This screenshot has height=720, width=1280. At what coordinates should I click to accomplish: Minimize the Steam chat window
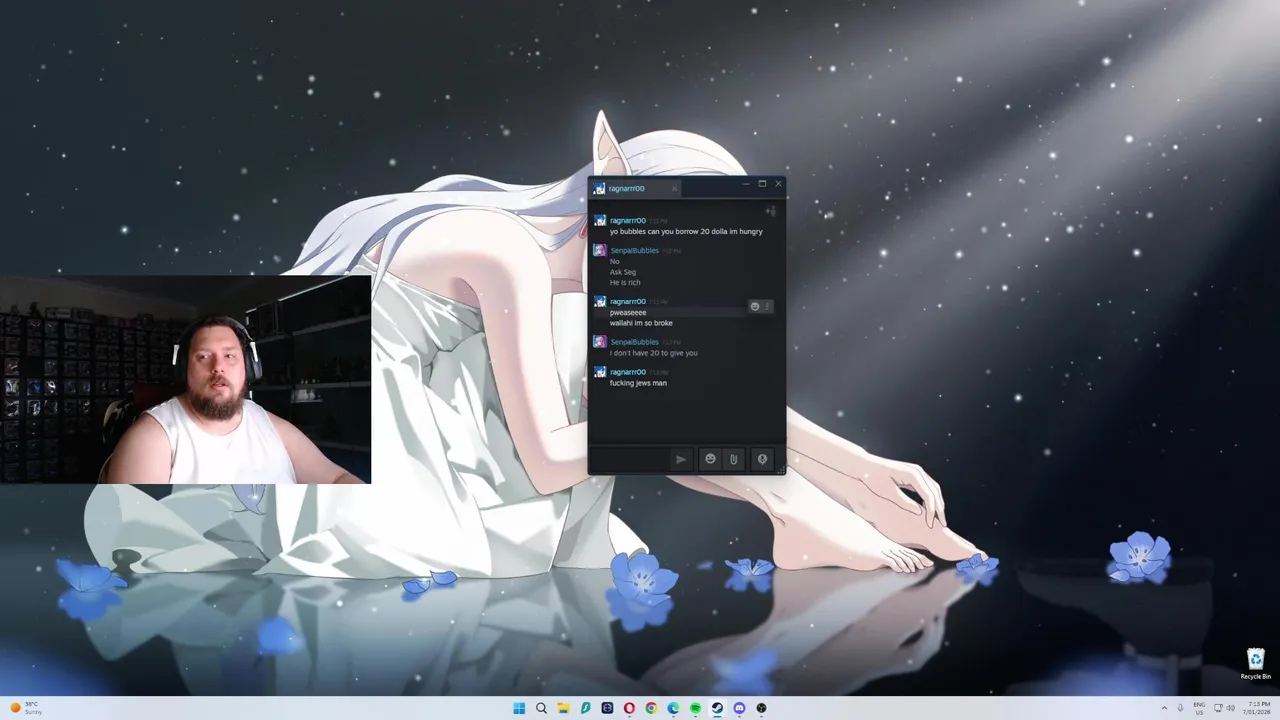746,184
